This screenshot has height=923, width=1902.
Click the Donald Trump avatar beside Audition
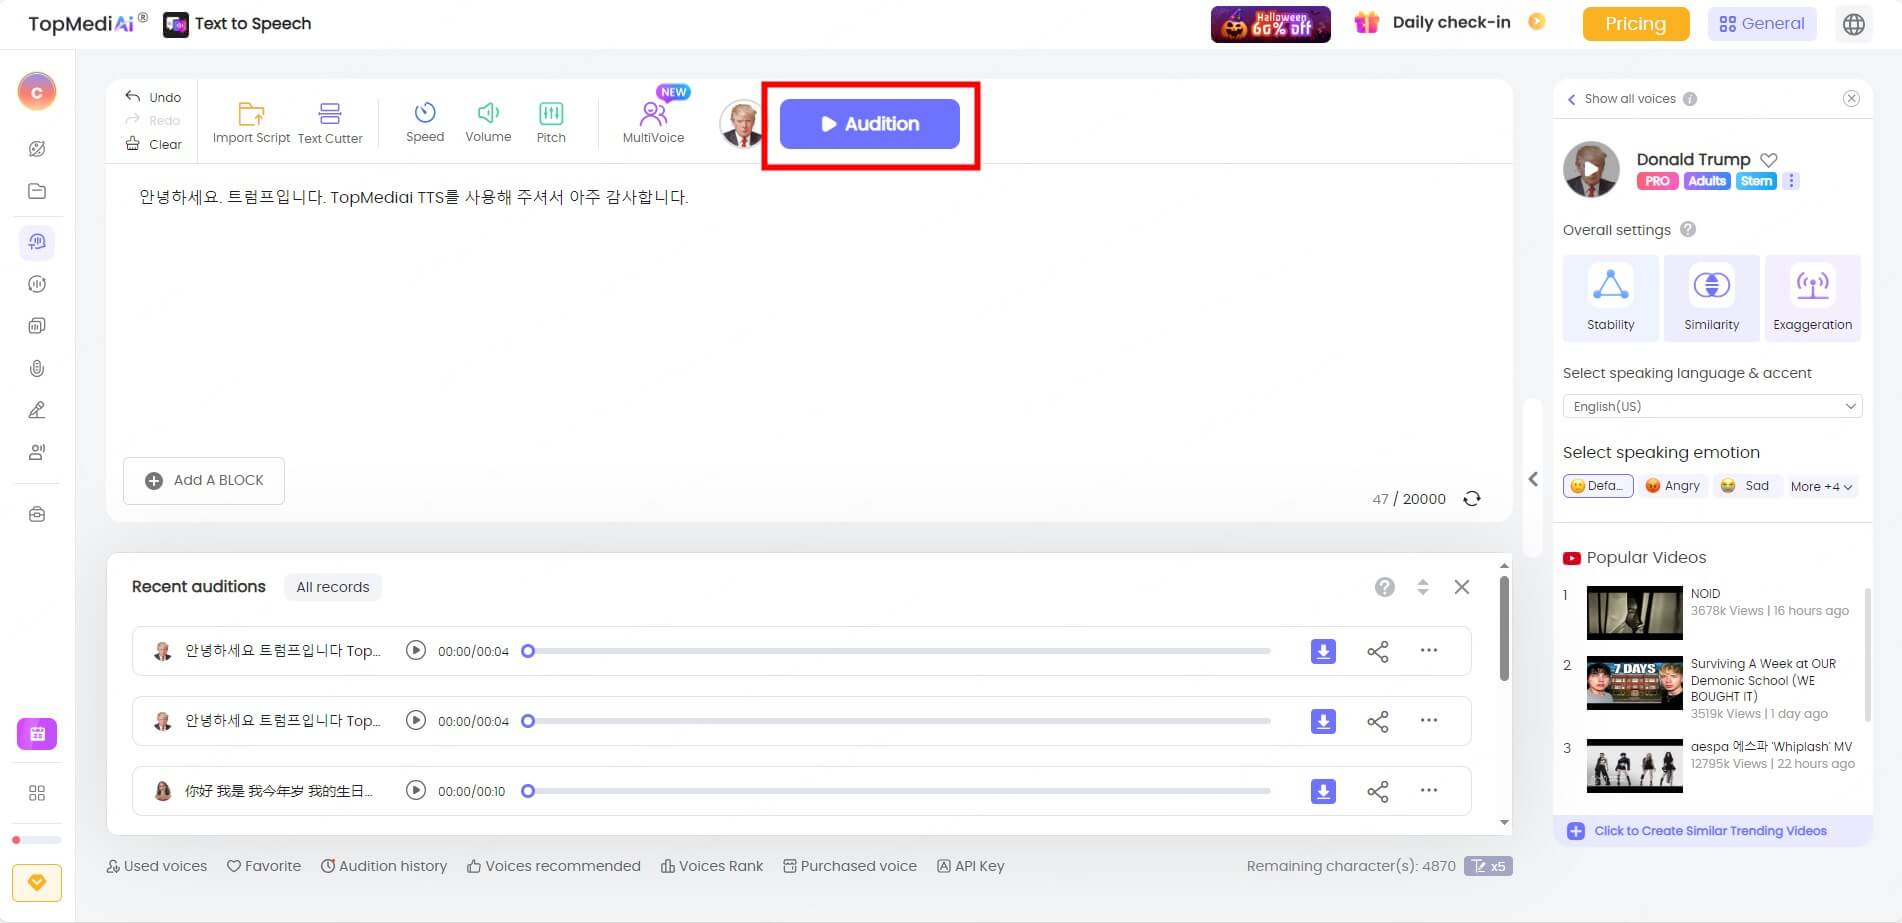coord(741,124)
